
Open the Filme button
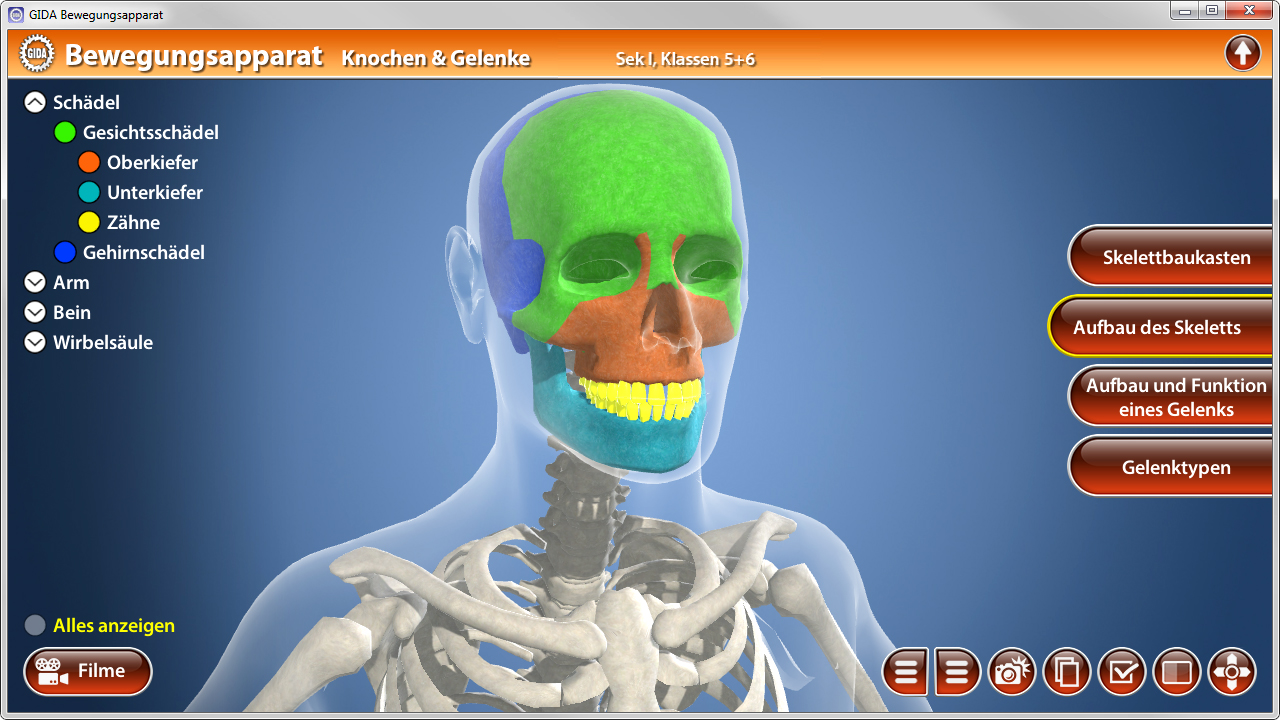(88, 672)
